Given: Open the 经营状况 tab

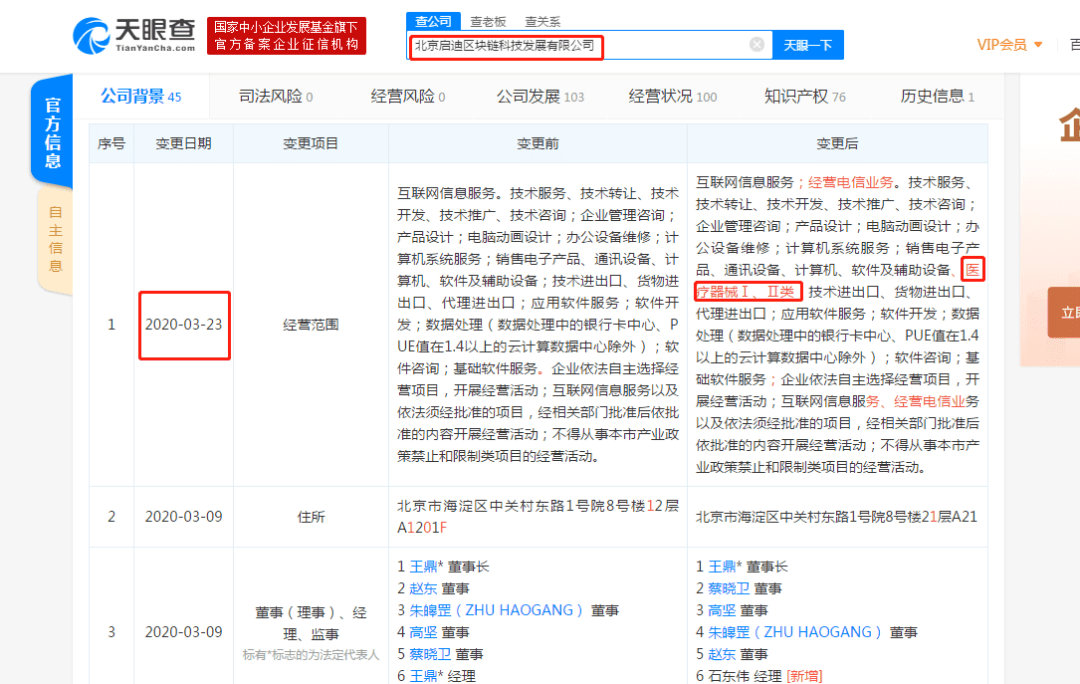Looking at the screenshot, I should (672, 96).
